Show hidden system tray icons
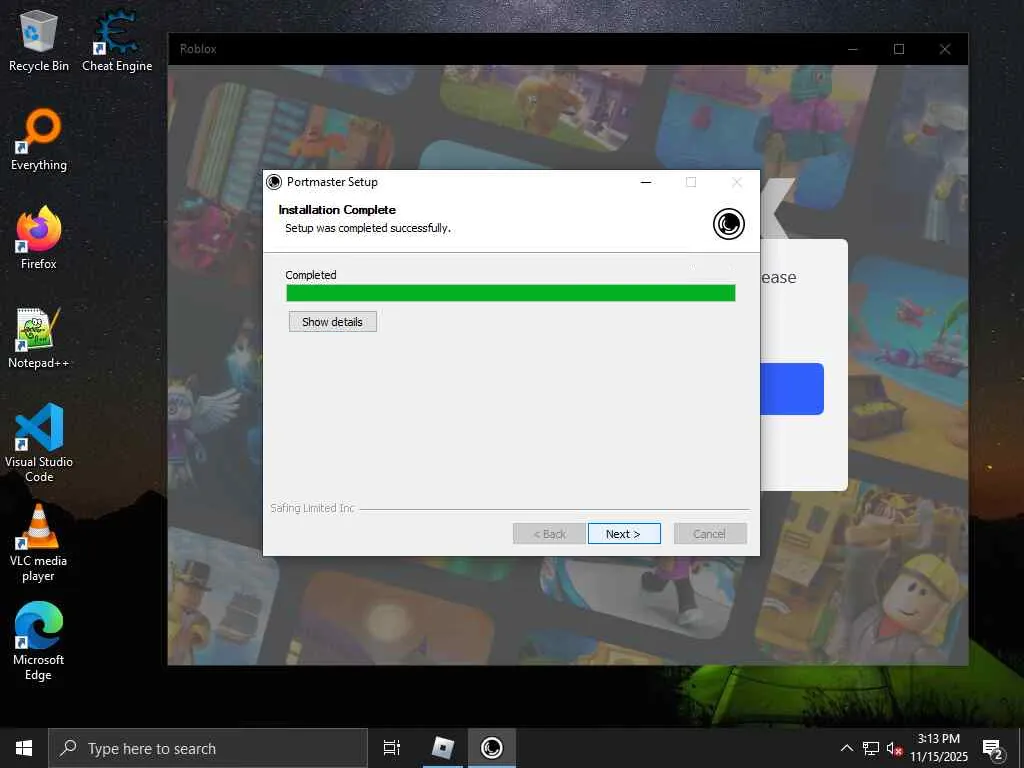 tap(846, 748)
